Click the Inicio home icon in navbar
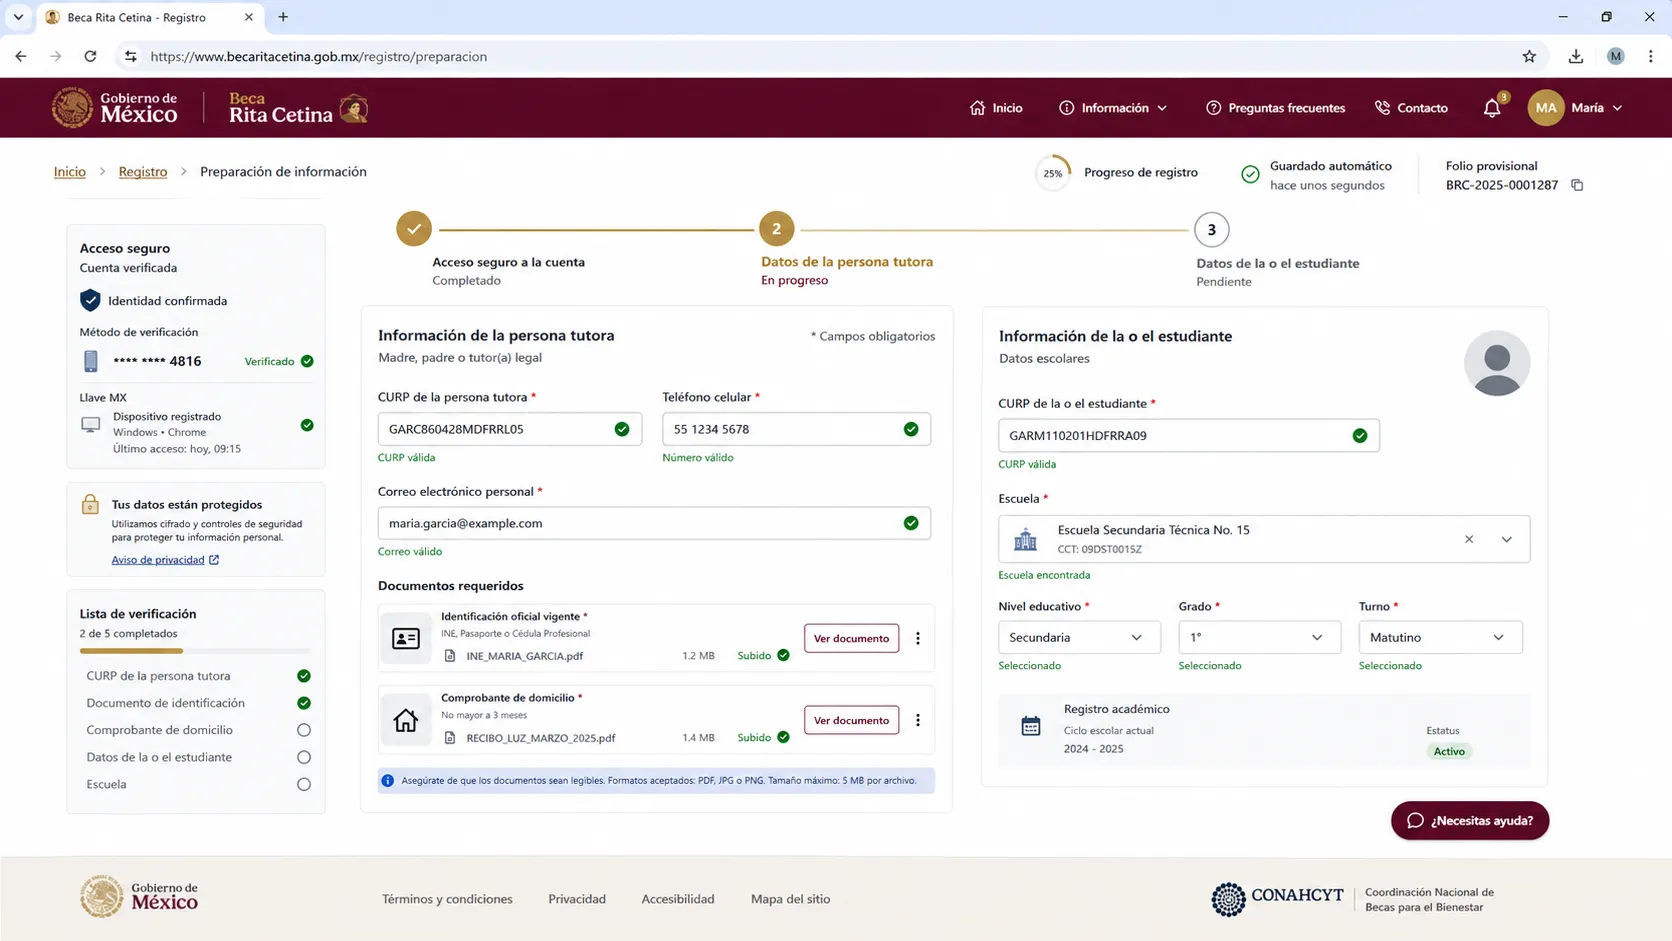 [977, 108]
